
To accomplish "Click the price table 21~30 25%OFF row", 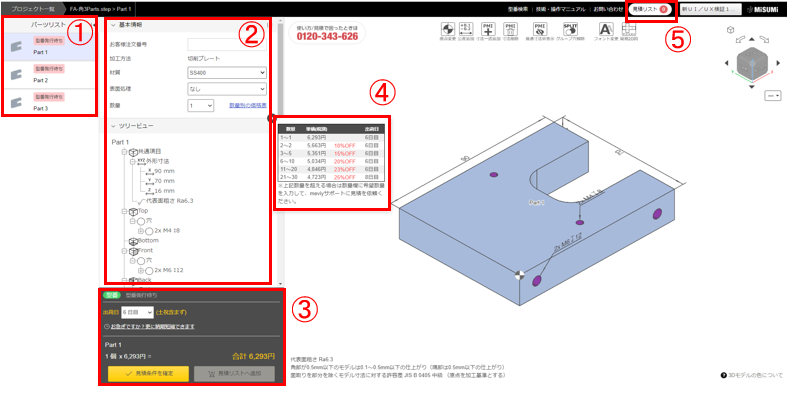I will (x=331, y=177).
